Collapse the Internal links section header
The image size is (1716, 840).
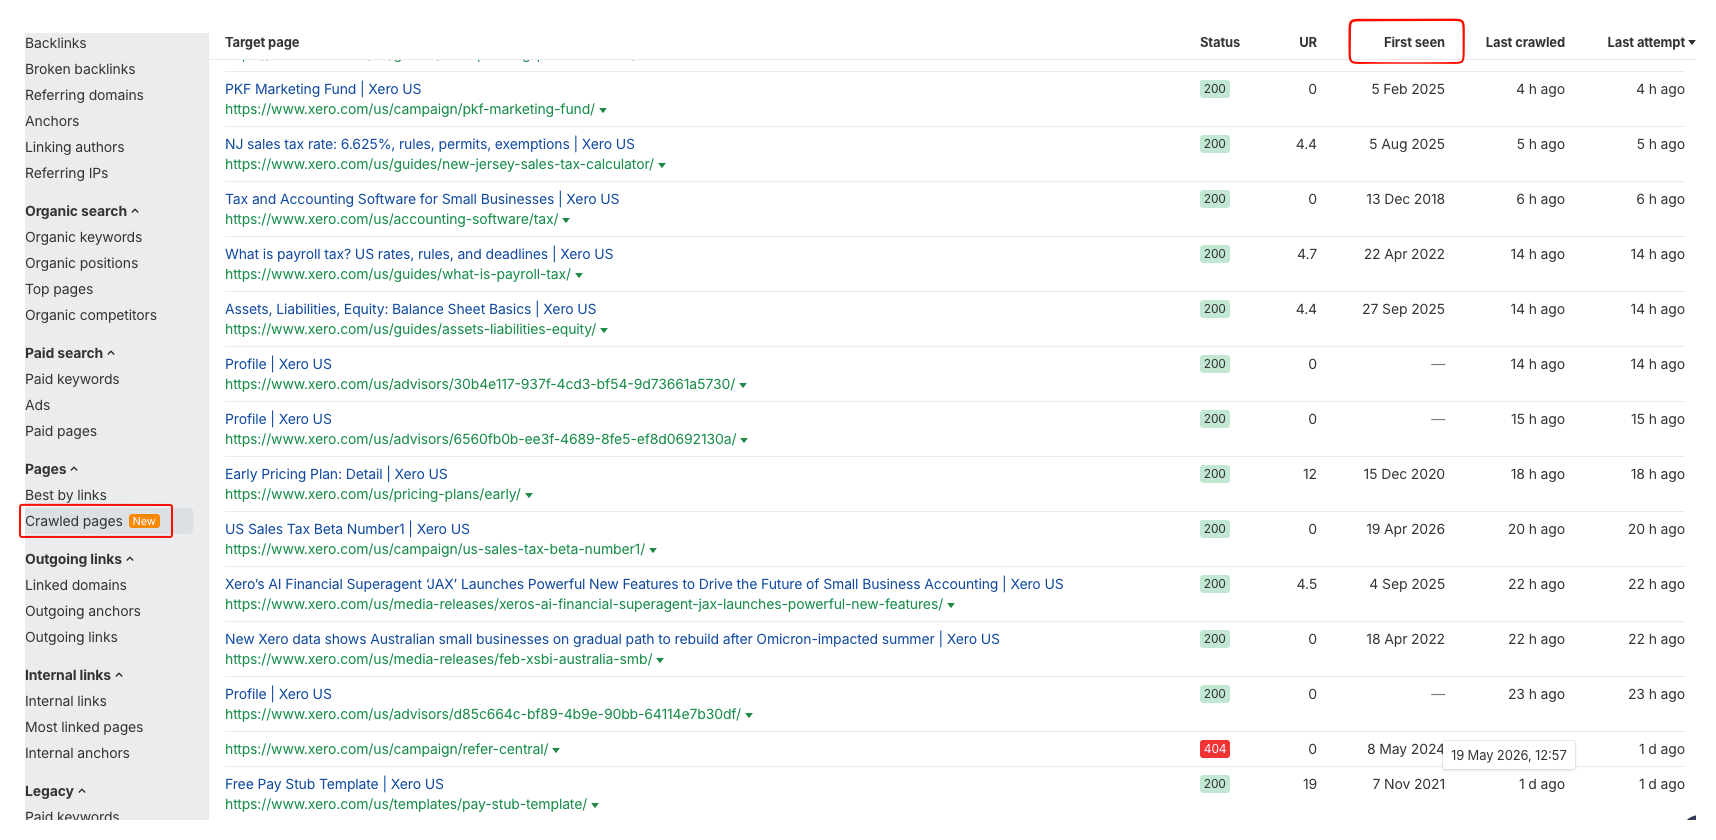[x=74, y=675]
